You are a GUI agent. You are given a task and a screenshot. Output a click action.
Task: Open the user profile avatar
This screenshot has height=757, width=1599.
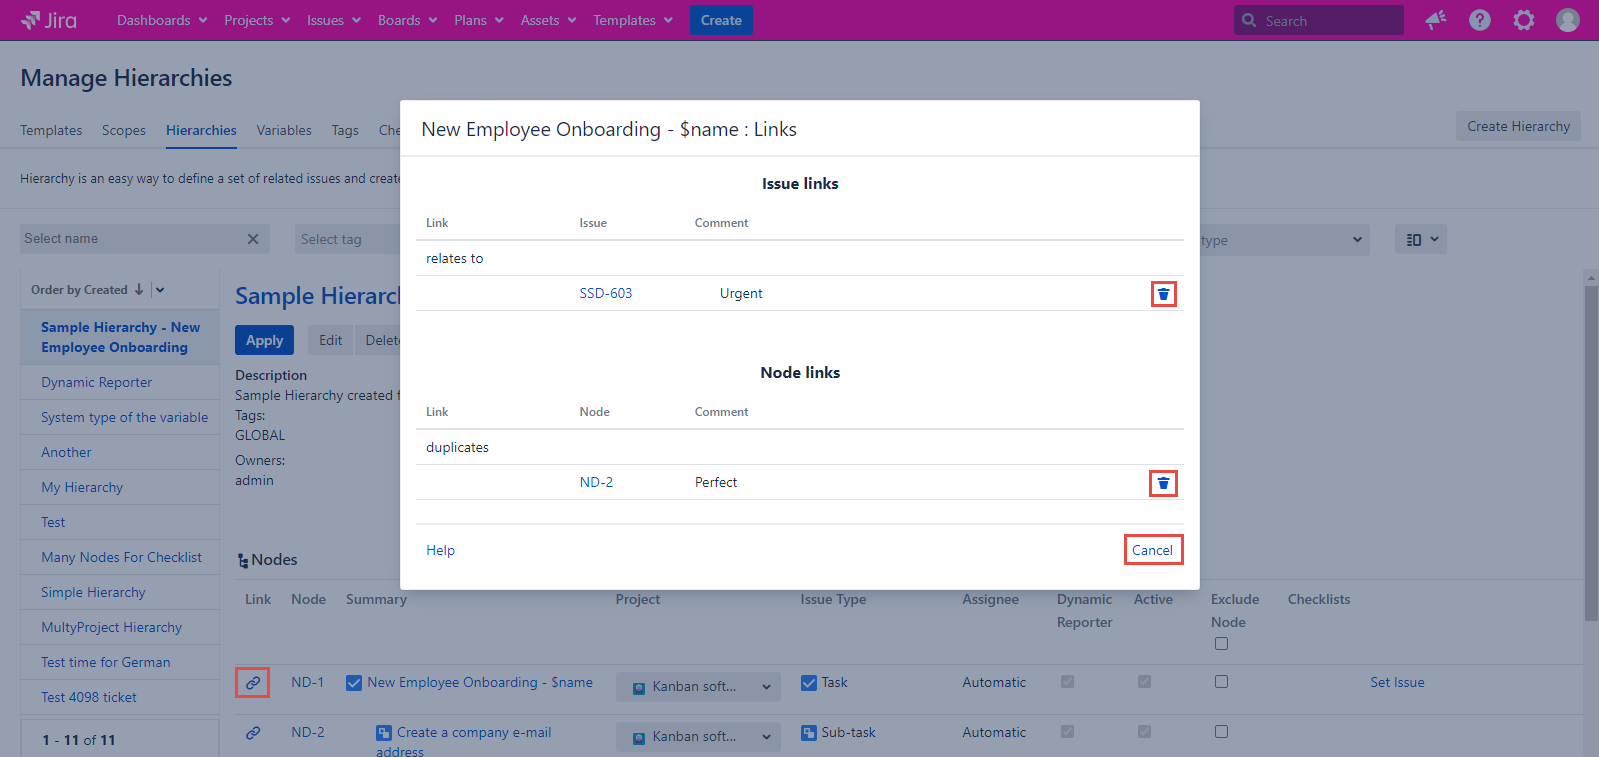click(1568, 20)
